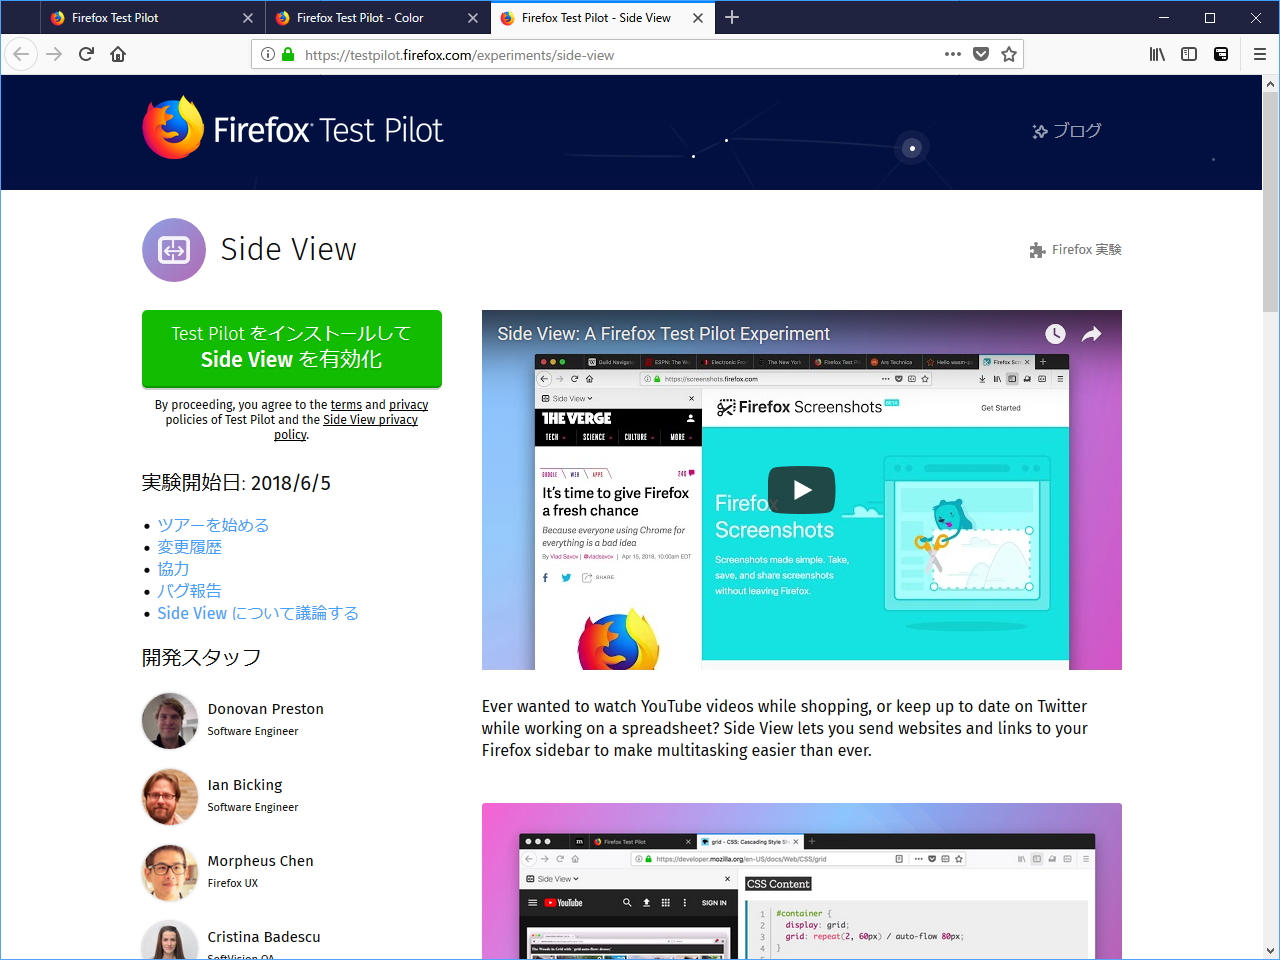This screenshot has height=960, width=1280.
Task: Reload the current page
Action: click(86, 54)
